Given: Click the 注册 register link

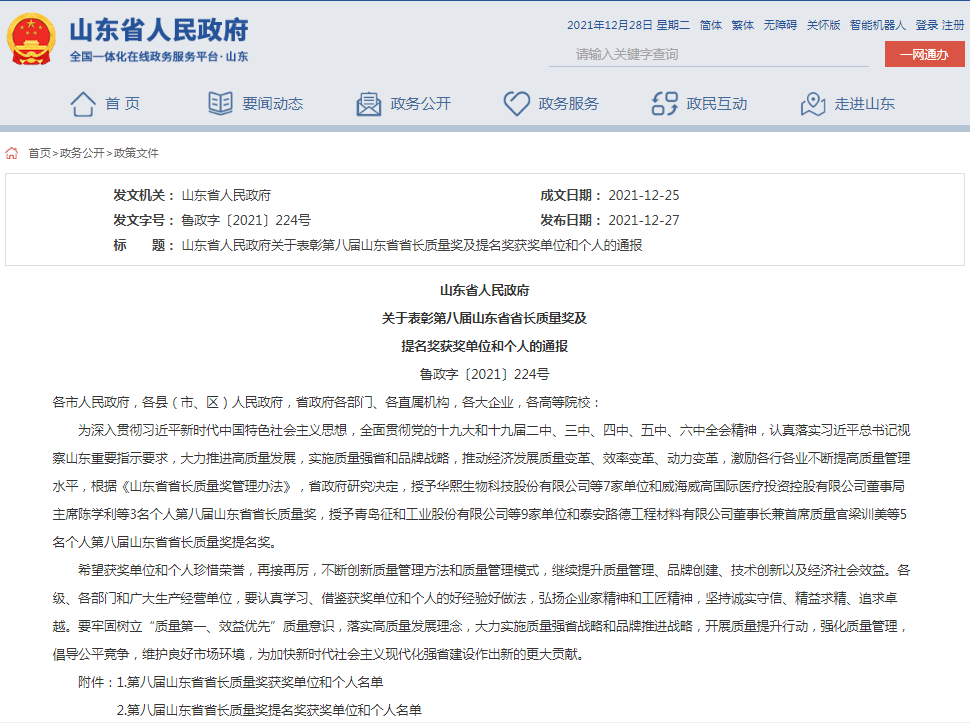Looking at the screenshot, I should click(953, 25).
